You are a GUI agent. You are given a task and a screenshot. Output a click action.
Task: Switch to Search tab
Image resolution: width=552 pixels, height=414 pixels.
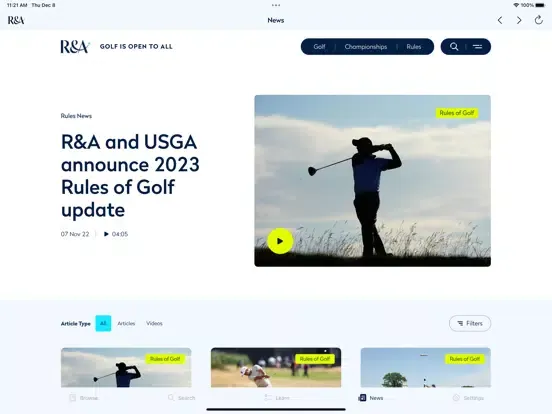(x=182, y=398)
